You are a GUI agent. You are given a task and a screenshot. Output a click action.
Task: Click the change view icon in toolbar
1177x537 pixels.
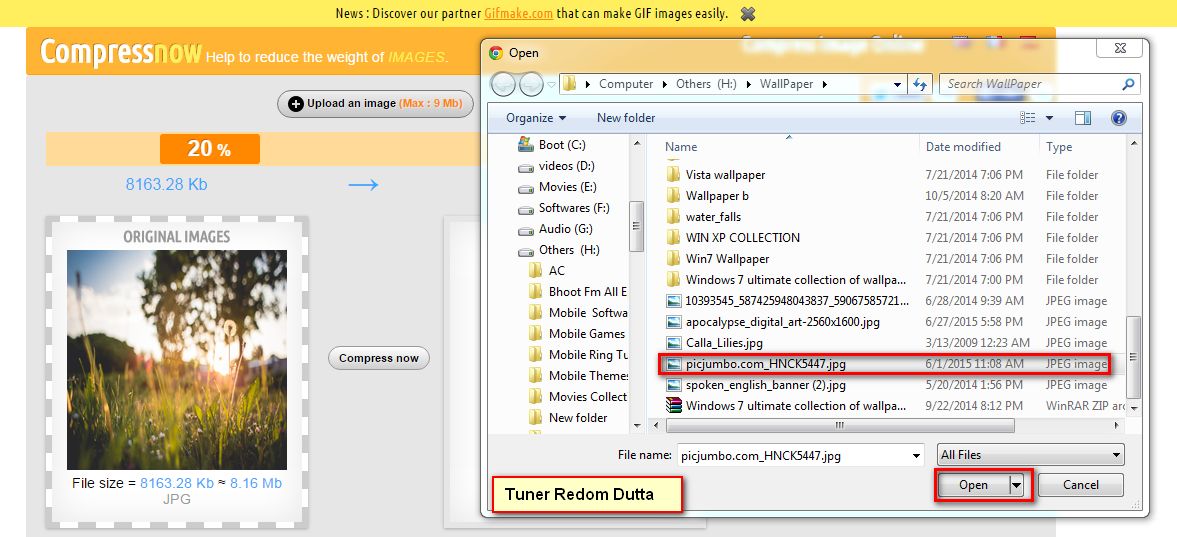pos(1028,118)
